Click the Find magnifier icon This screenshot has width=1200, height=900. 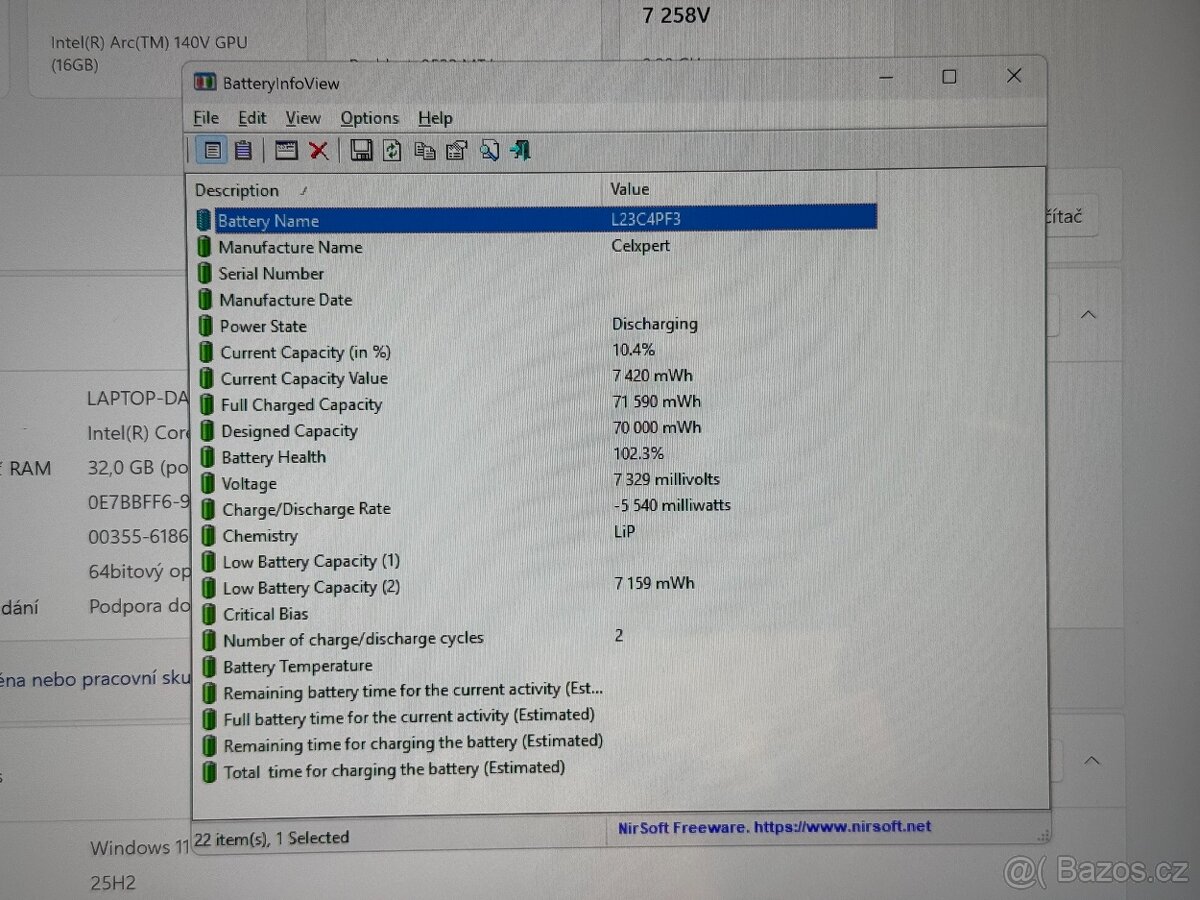[489, 150]
